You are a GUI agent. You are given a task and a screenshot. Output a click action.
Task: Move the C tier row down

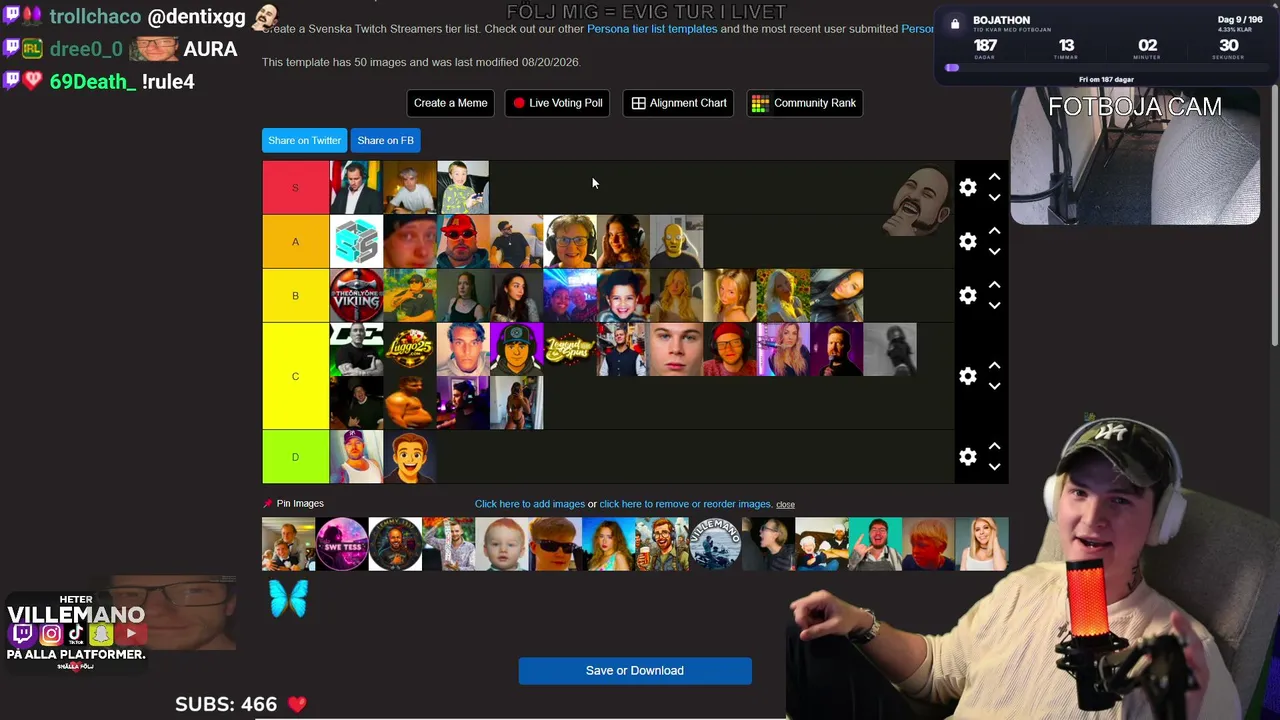(x=994, y=386)
